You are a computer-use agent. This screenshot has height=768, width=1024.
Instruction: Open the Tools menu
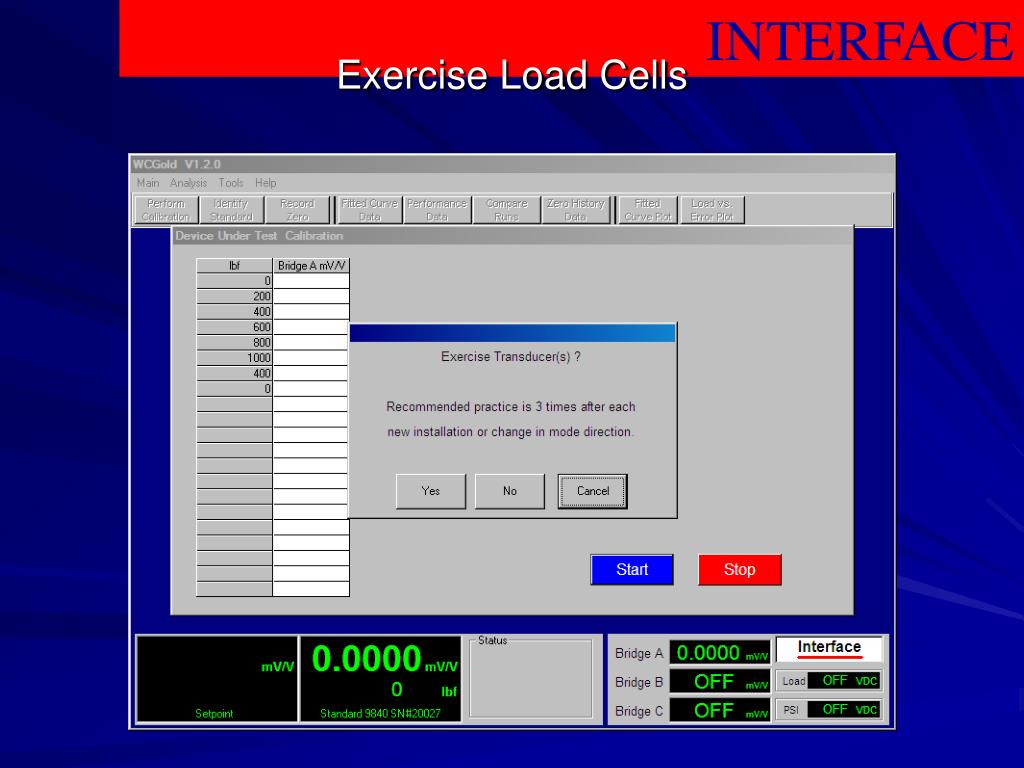231,183
